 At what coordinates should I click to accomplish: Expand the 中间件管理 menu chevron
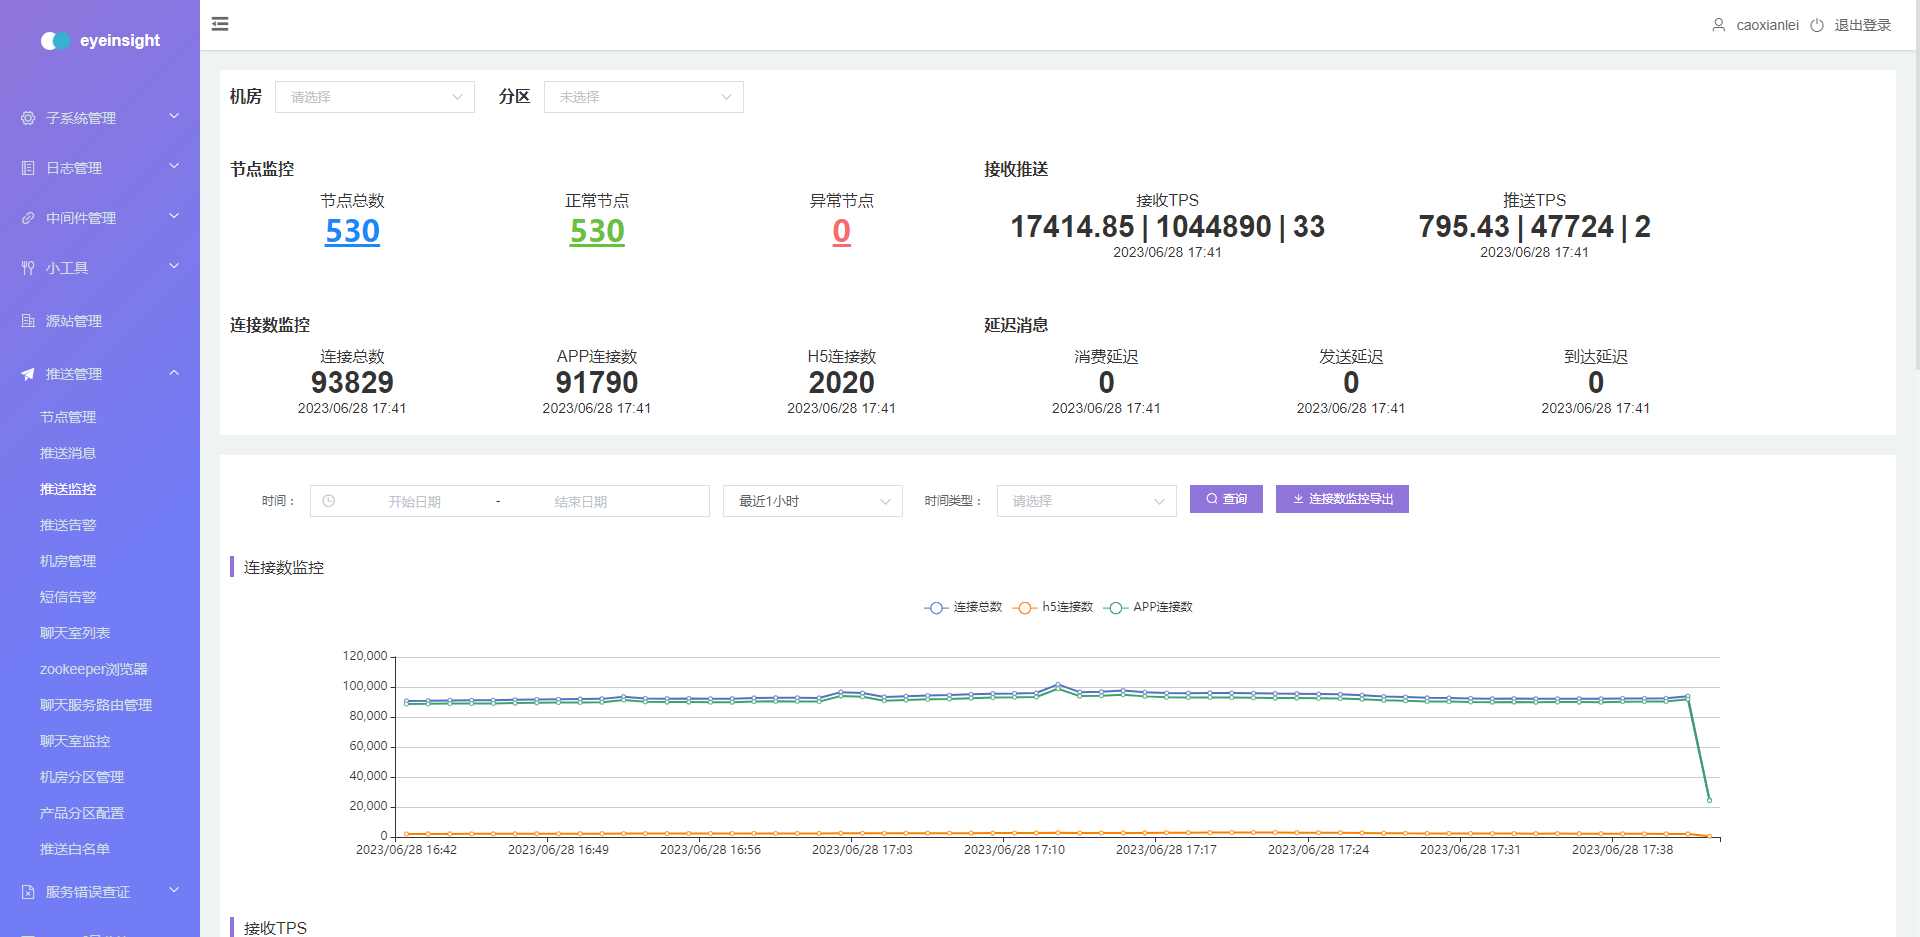(174, 217)
